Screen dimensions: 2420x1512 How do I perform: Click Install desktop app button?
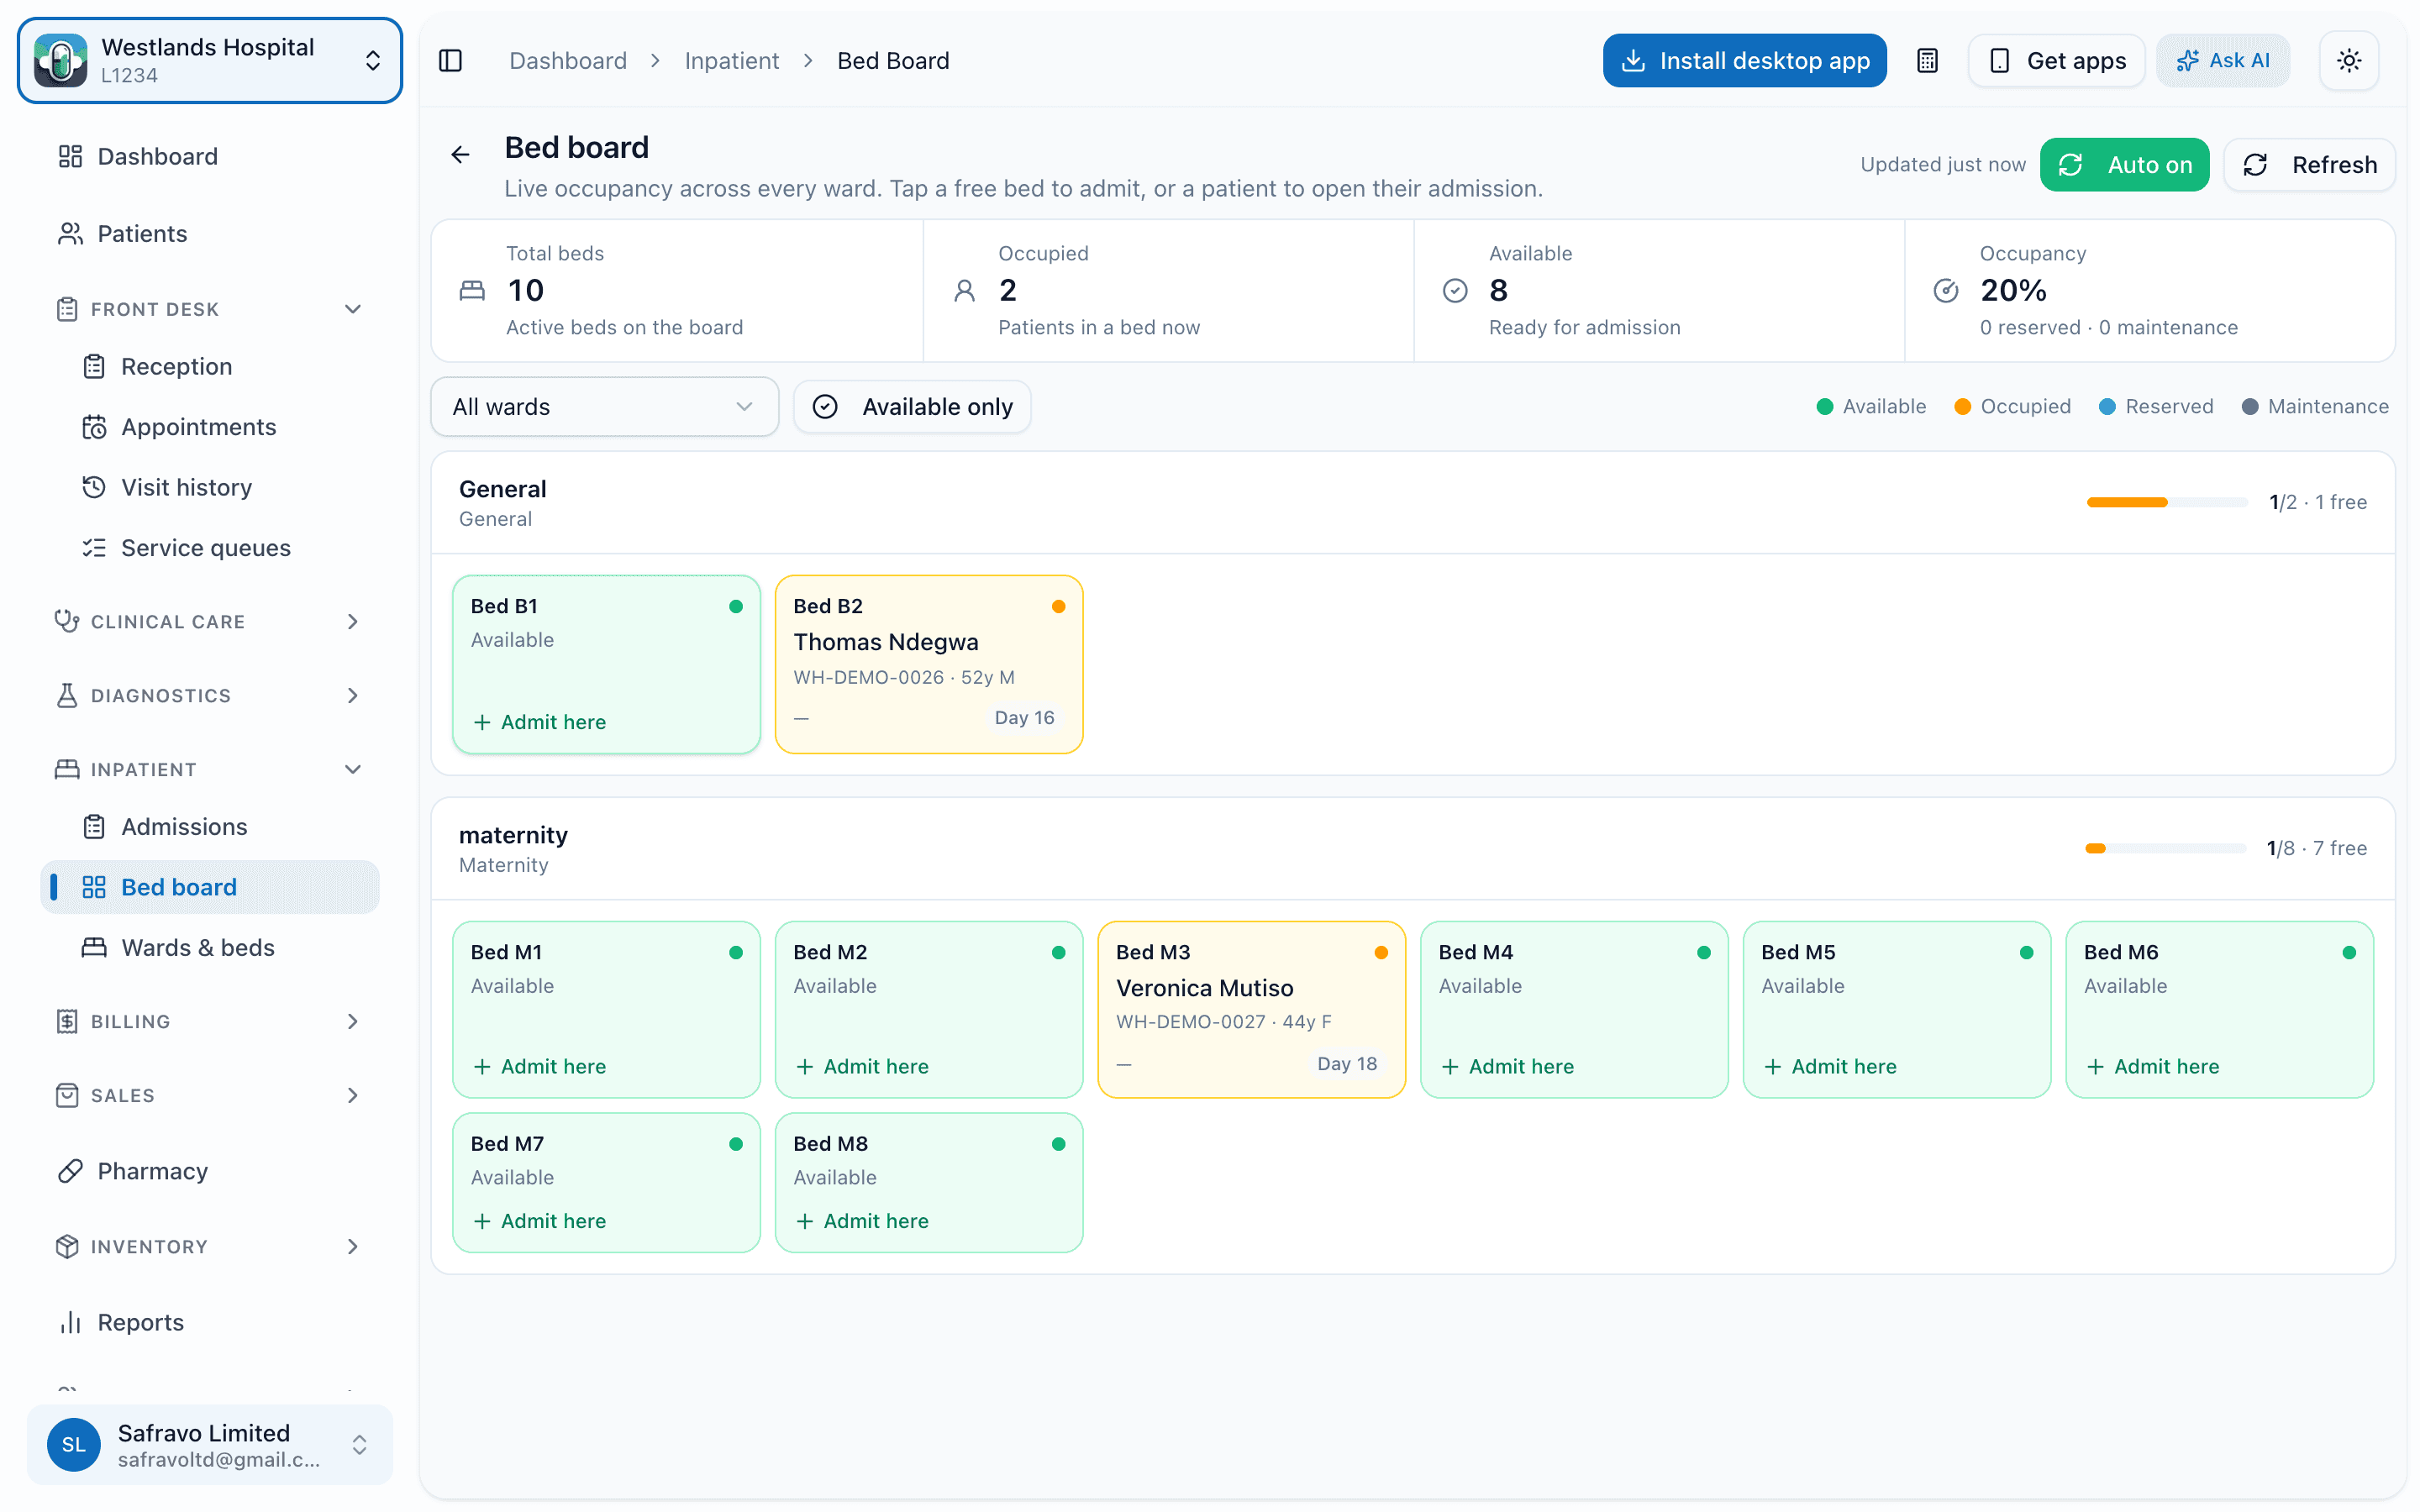[1744, 61]
